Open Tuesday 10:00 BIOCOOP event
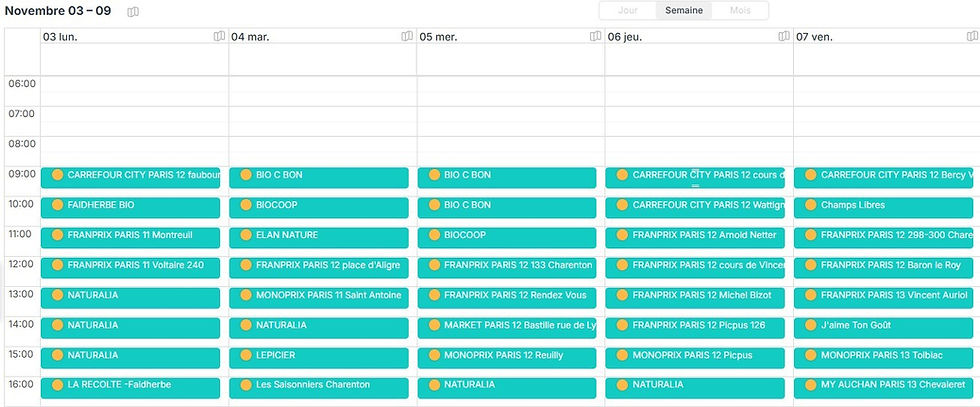The width and height of the screenshot is (980, 407). [319, 208]
